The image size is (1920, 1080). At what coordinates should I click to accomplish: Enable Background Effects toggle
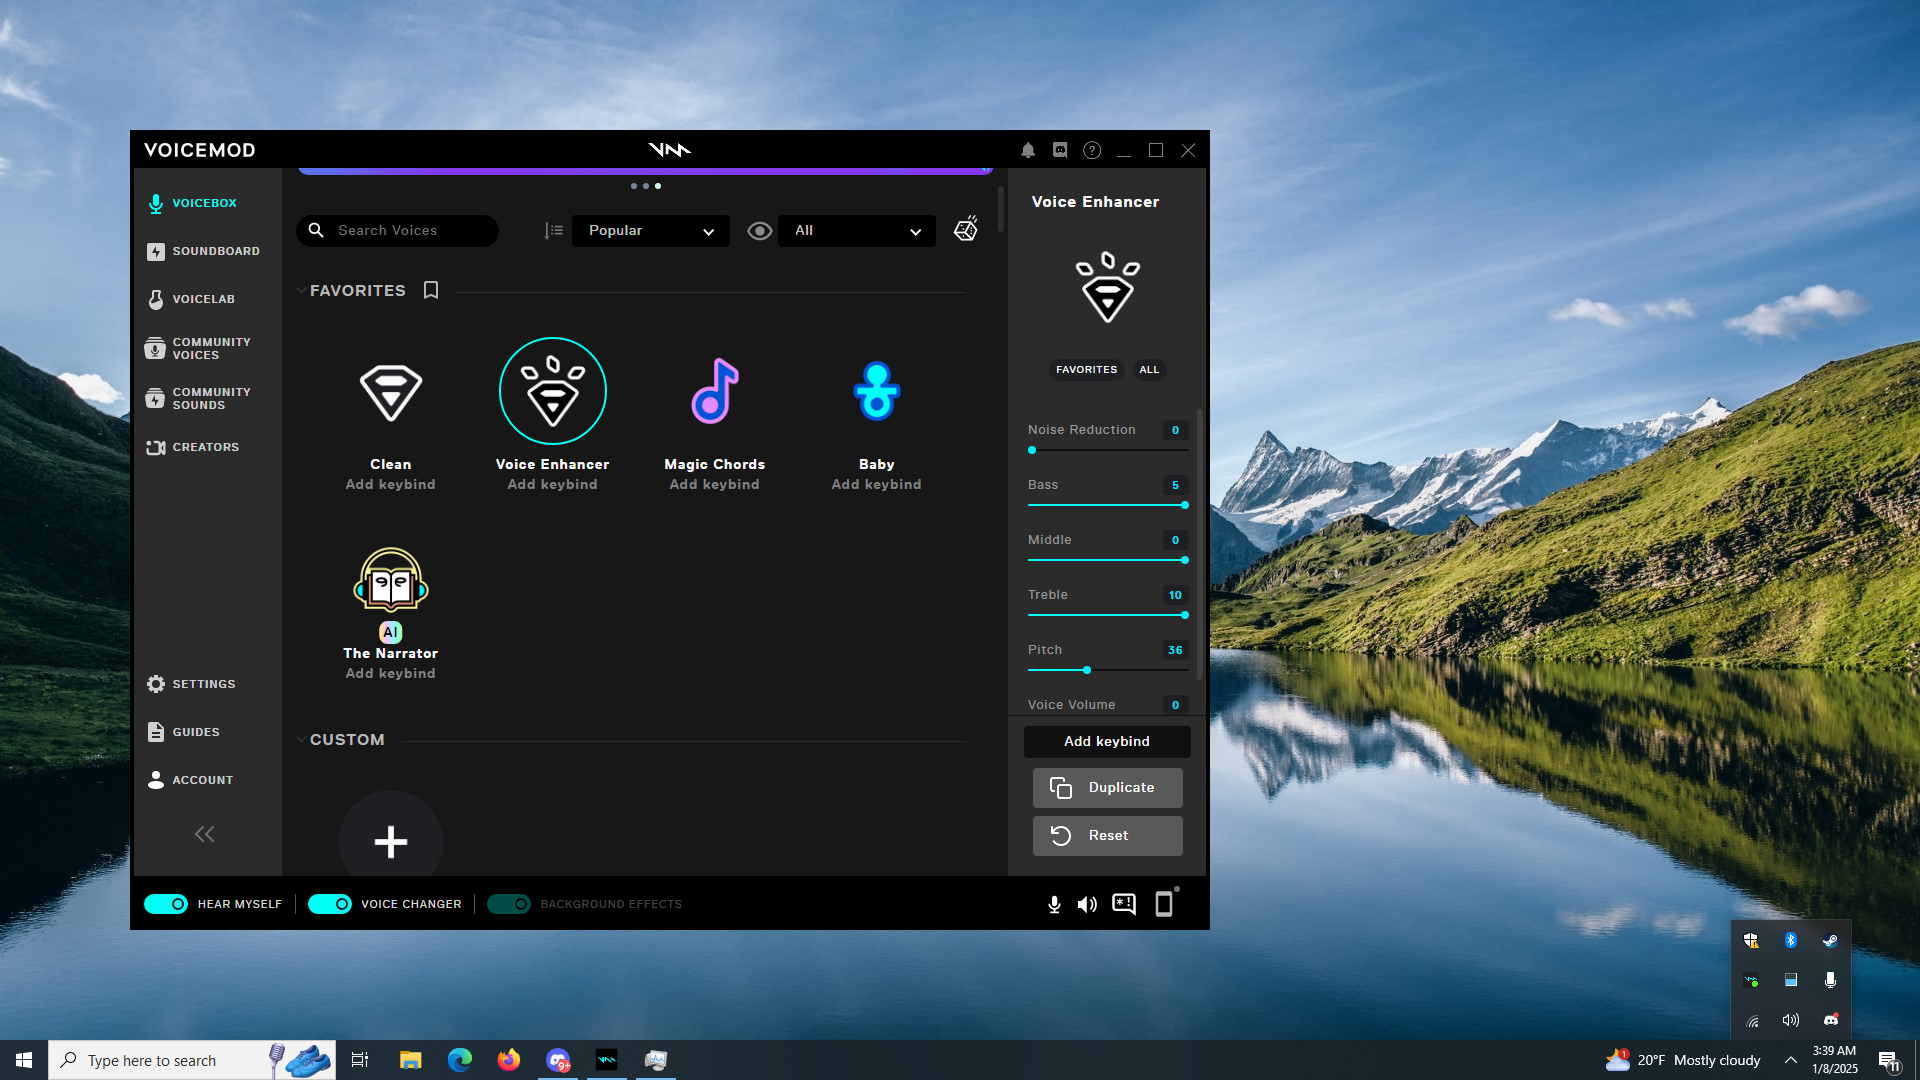coord(509,904)
